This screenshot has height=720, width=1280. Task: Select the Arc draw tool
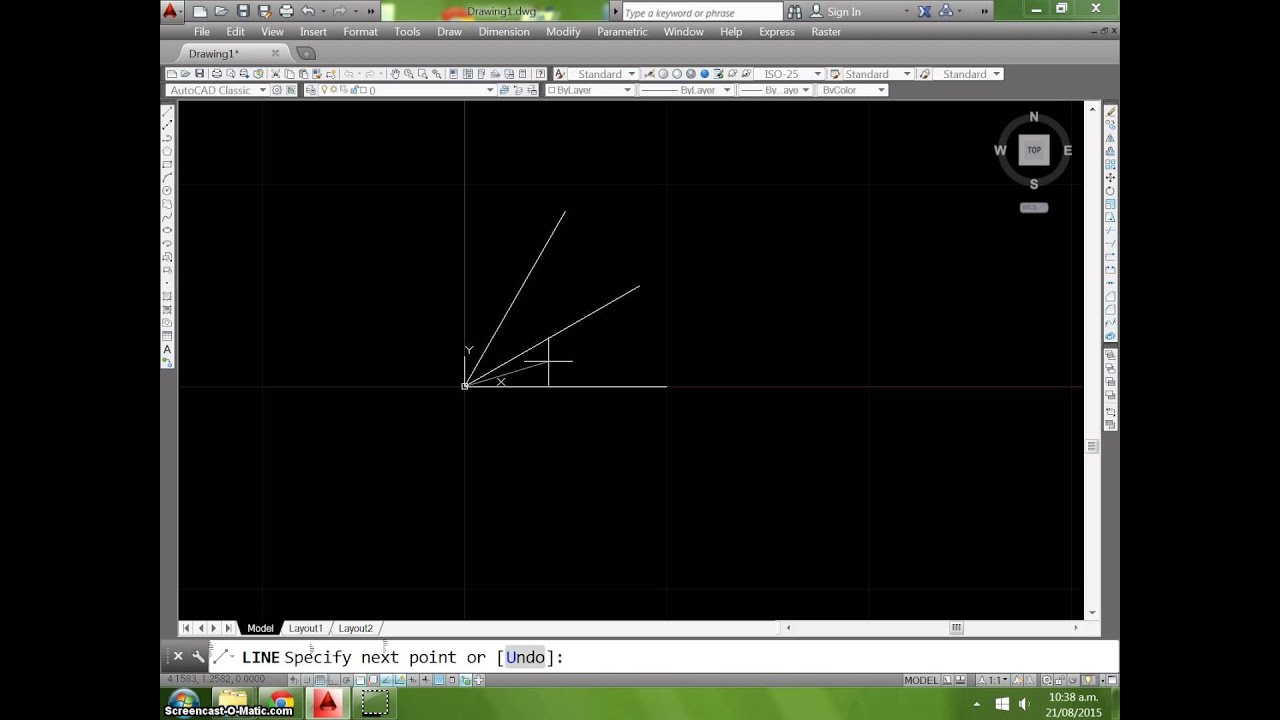point(167,176)
